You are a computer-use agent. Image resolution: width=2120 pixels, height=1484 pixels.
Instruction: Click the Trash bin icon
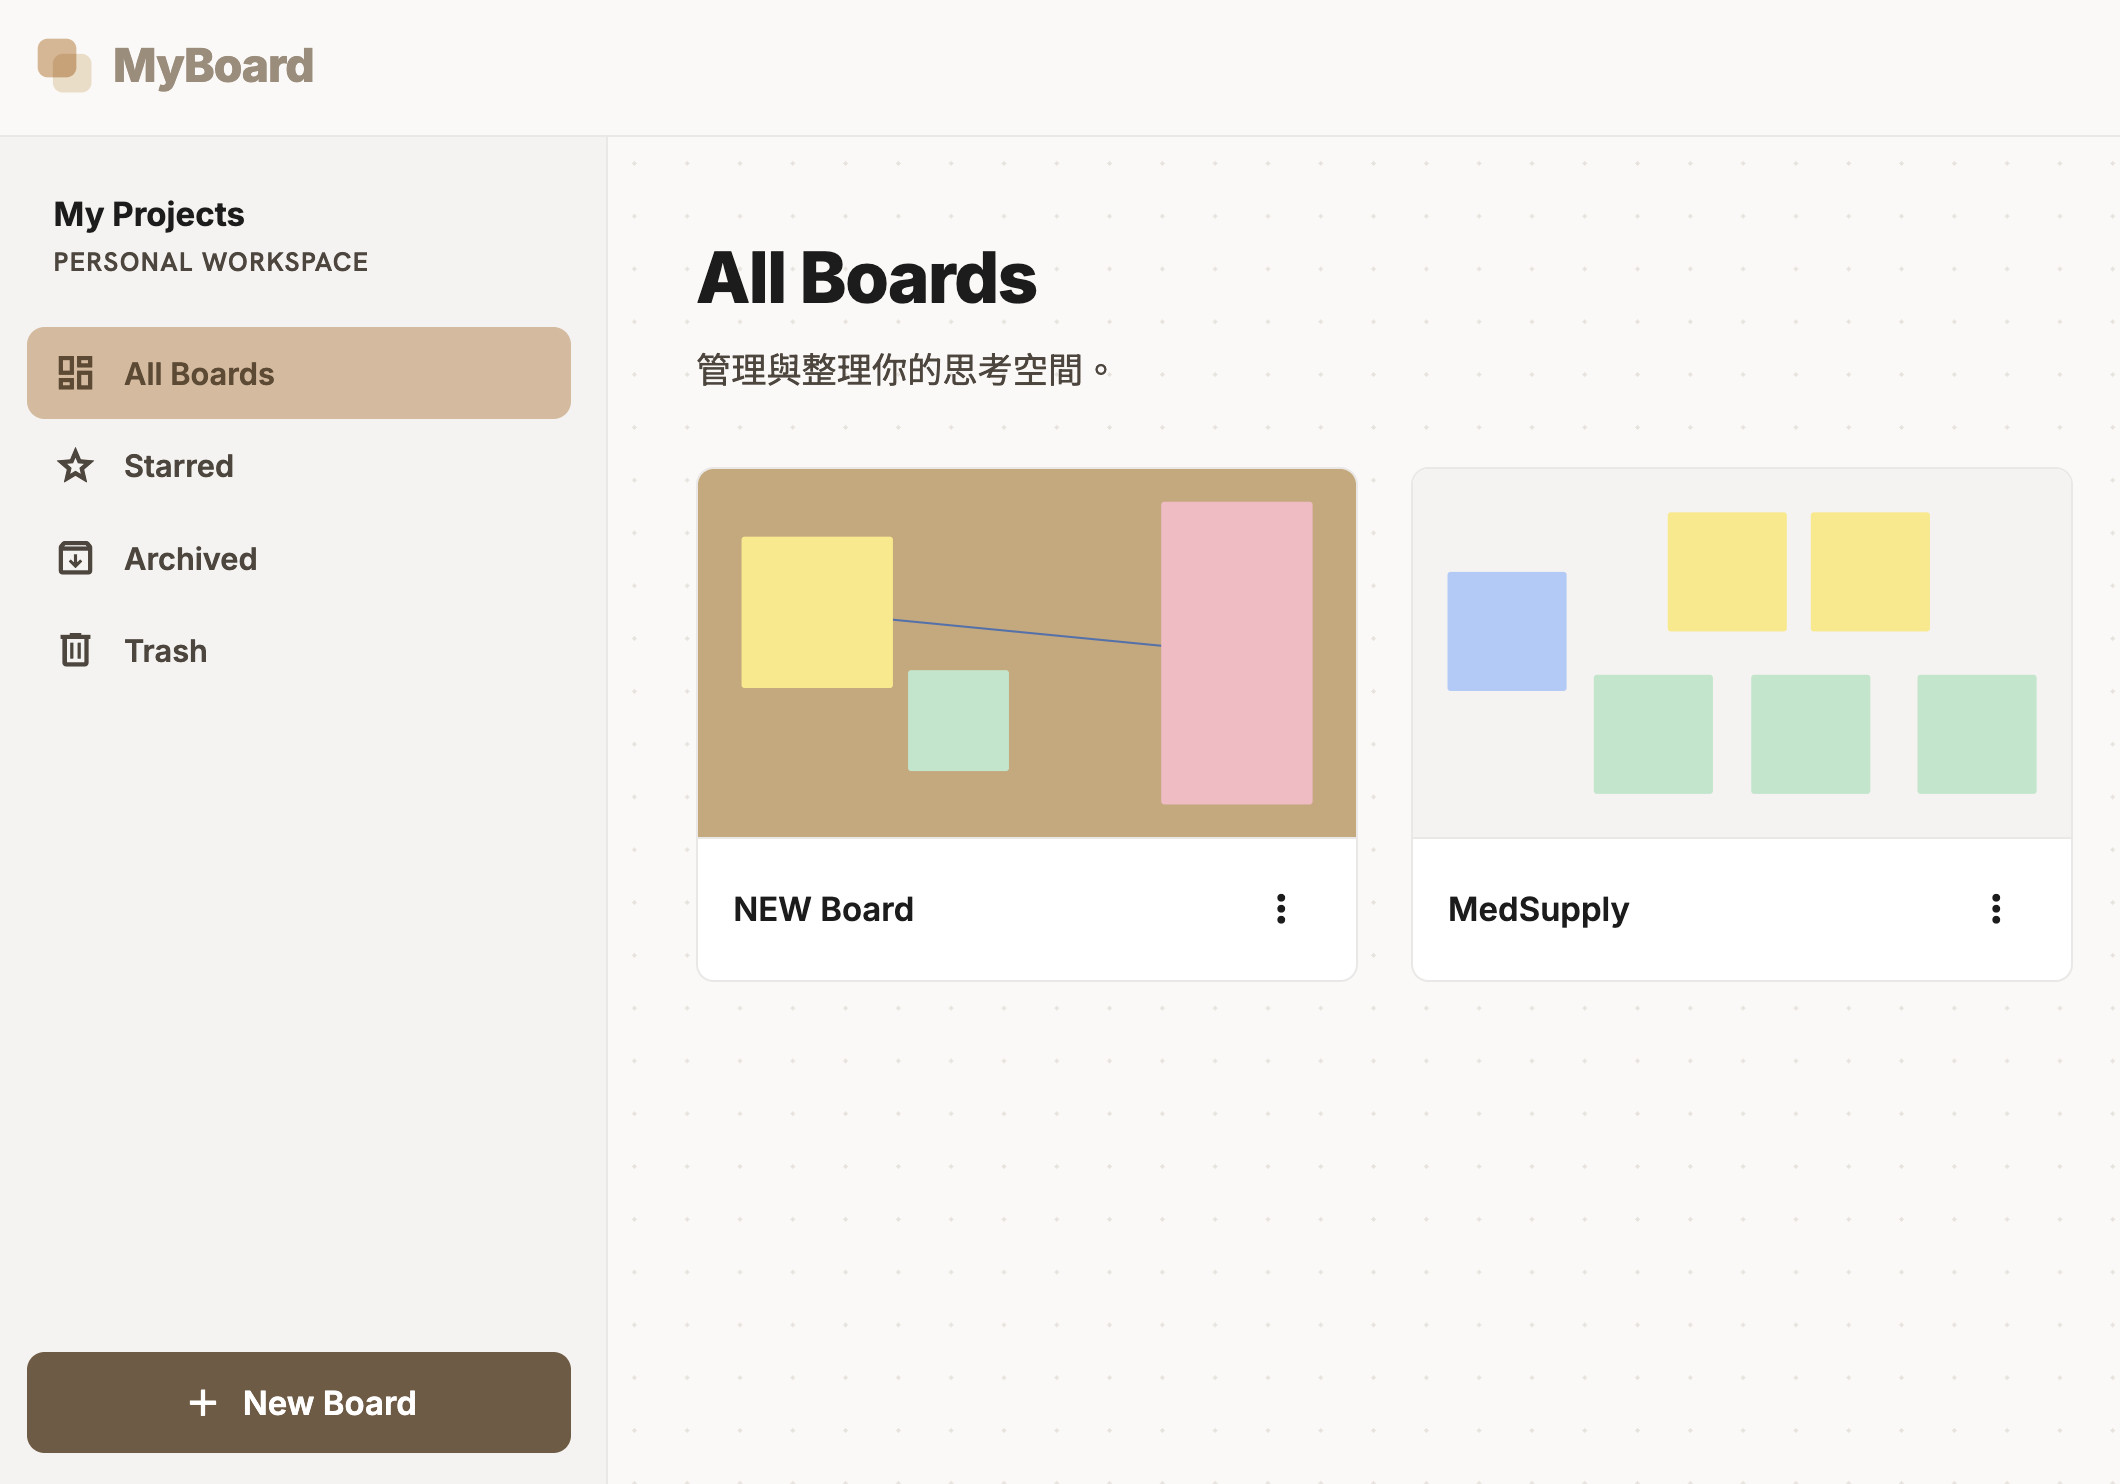point(75,650)
